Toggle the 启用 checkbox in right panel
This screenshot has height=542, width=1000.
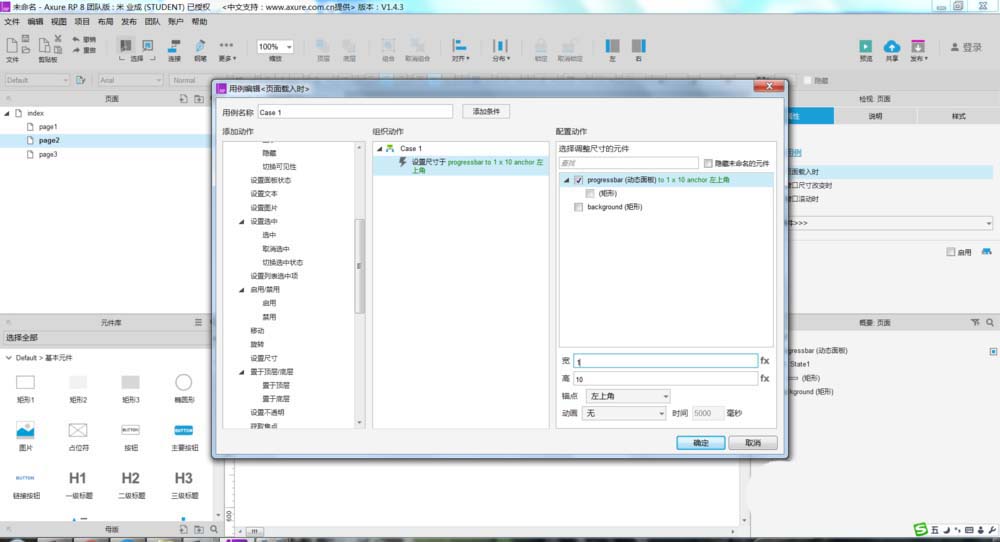(951, 253)
